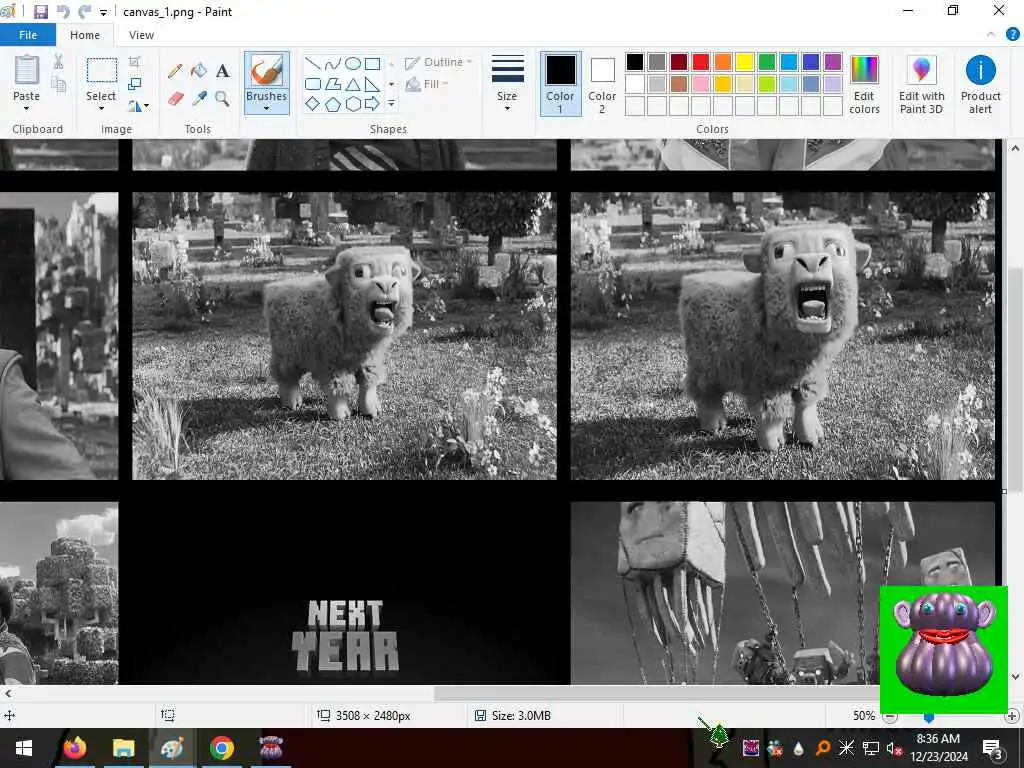1024x768 pixels.
Task: Choose the Rectangle shape
Action: [x=372, y=63]
